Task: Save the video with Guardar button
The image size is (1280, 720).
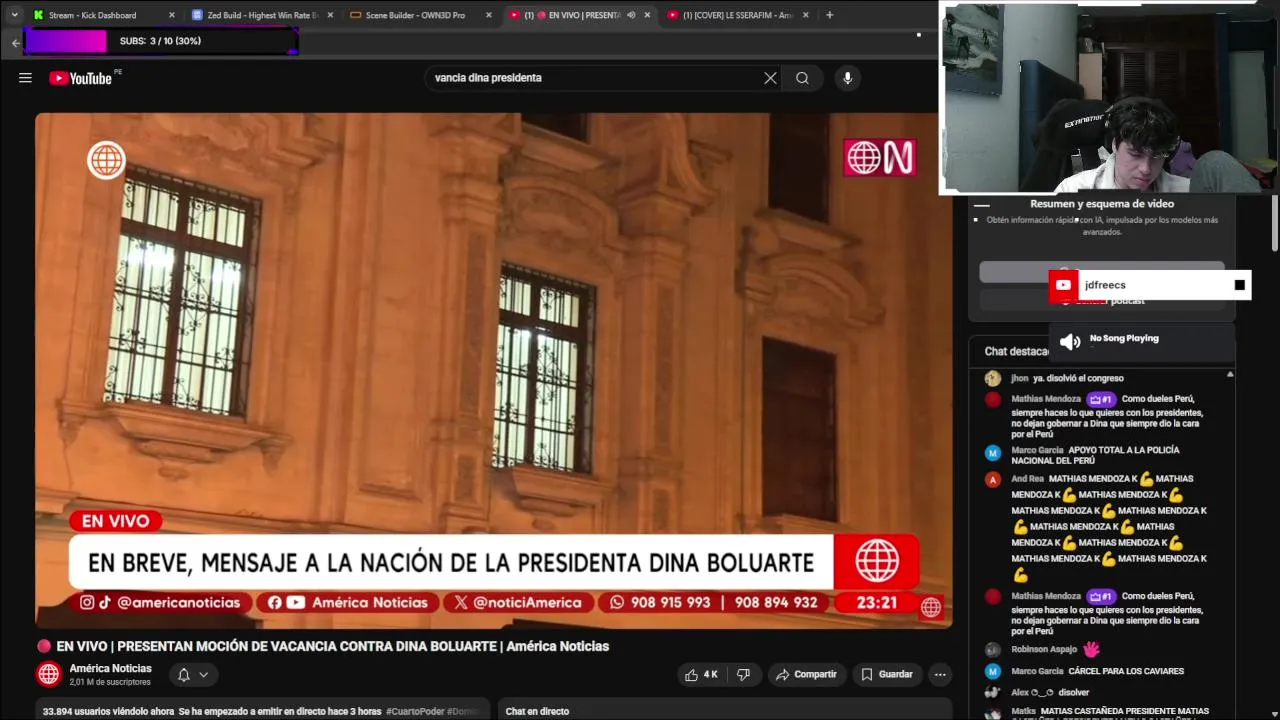Action: coord(887,674)
